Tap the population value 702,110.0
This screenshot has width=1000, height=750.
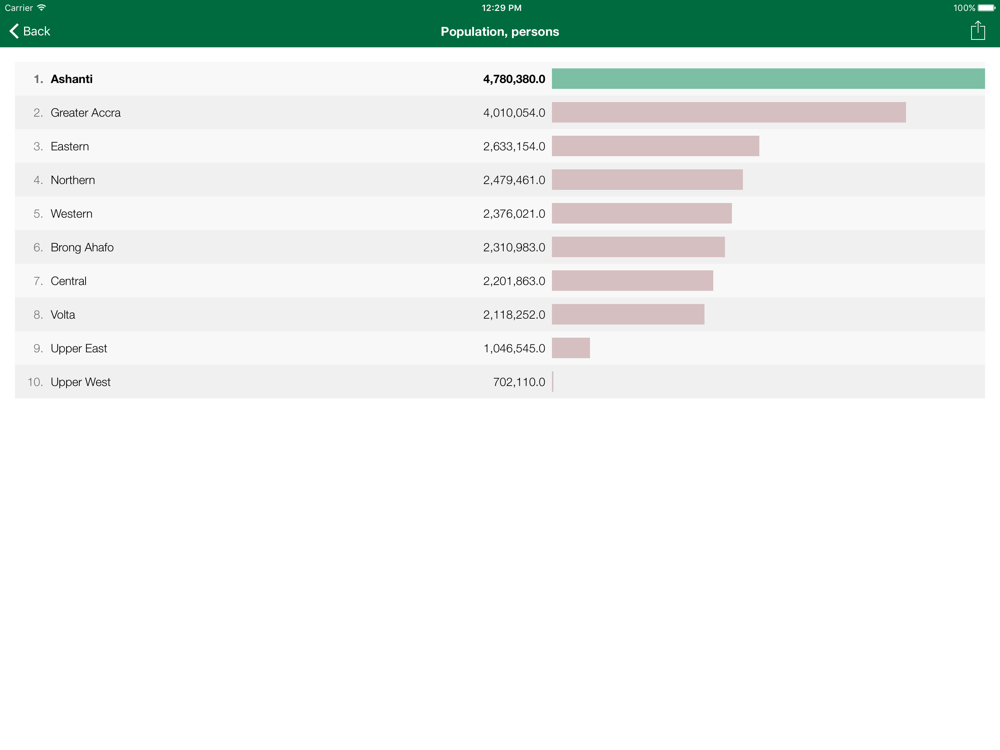tap(519, 382)
